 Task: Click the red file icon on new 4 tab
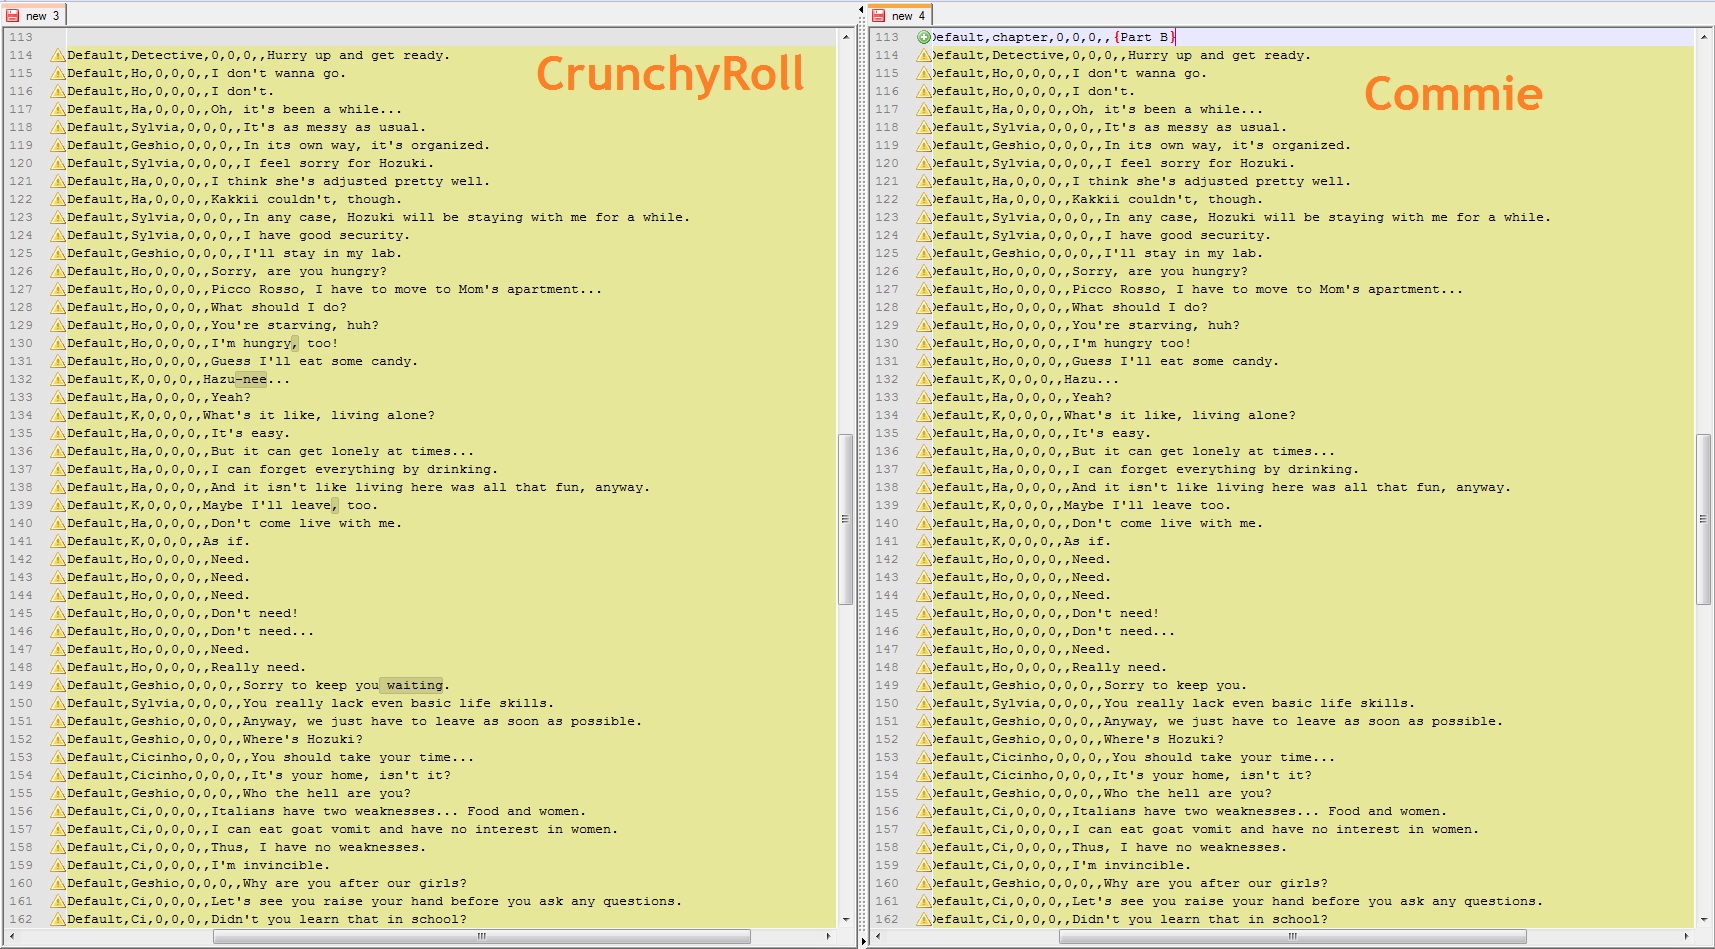point(879,16)
